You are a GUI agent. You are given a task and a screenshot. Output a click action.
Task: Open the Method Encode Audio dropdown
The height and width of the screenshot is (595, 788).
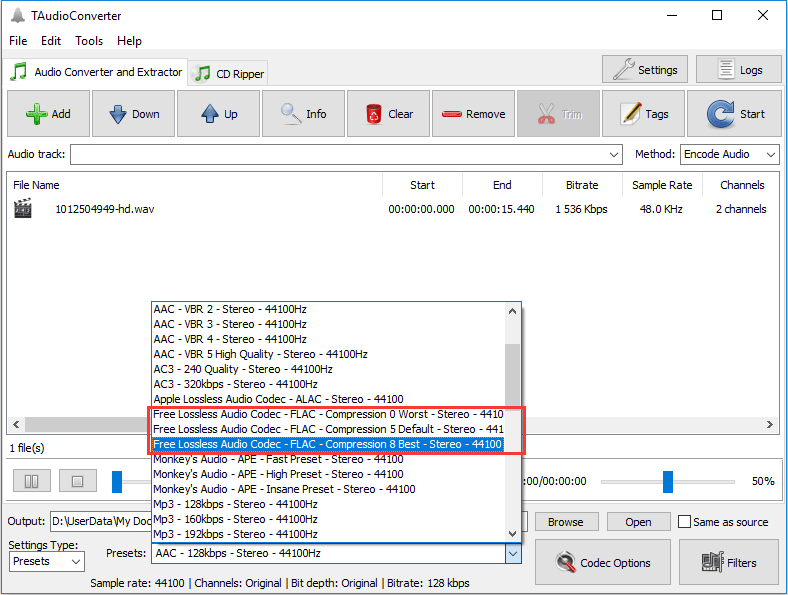point(729,154)
